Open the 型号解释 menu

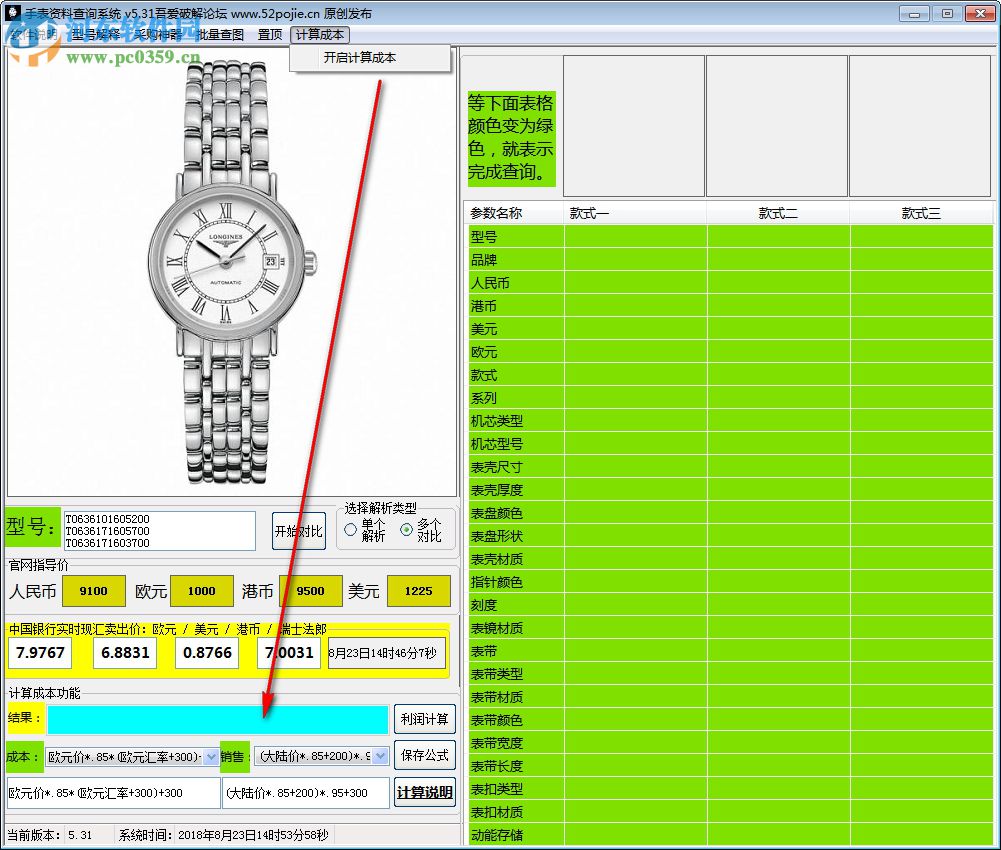(x=96, y=34)
